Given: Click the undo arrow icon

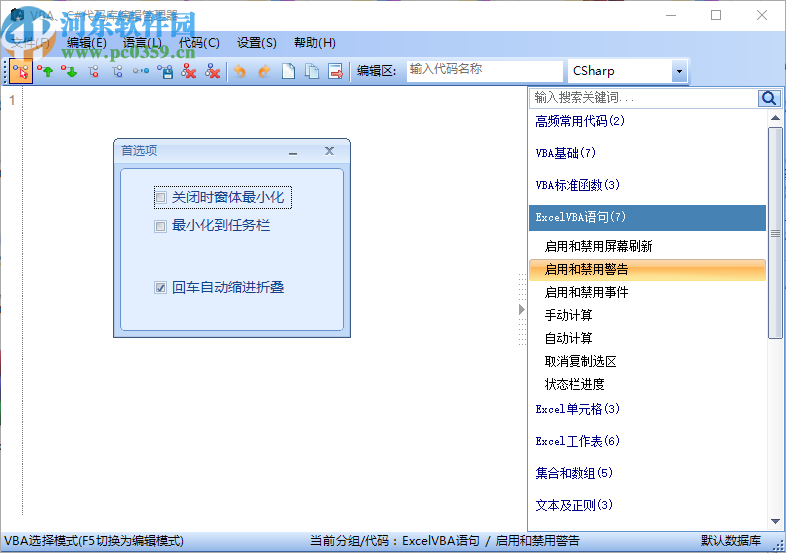Looking at the screenshot, I should point(240,72).
